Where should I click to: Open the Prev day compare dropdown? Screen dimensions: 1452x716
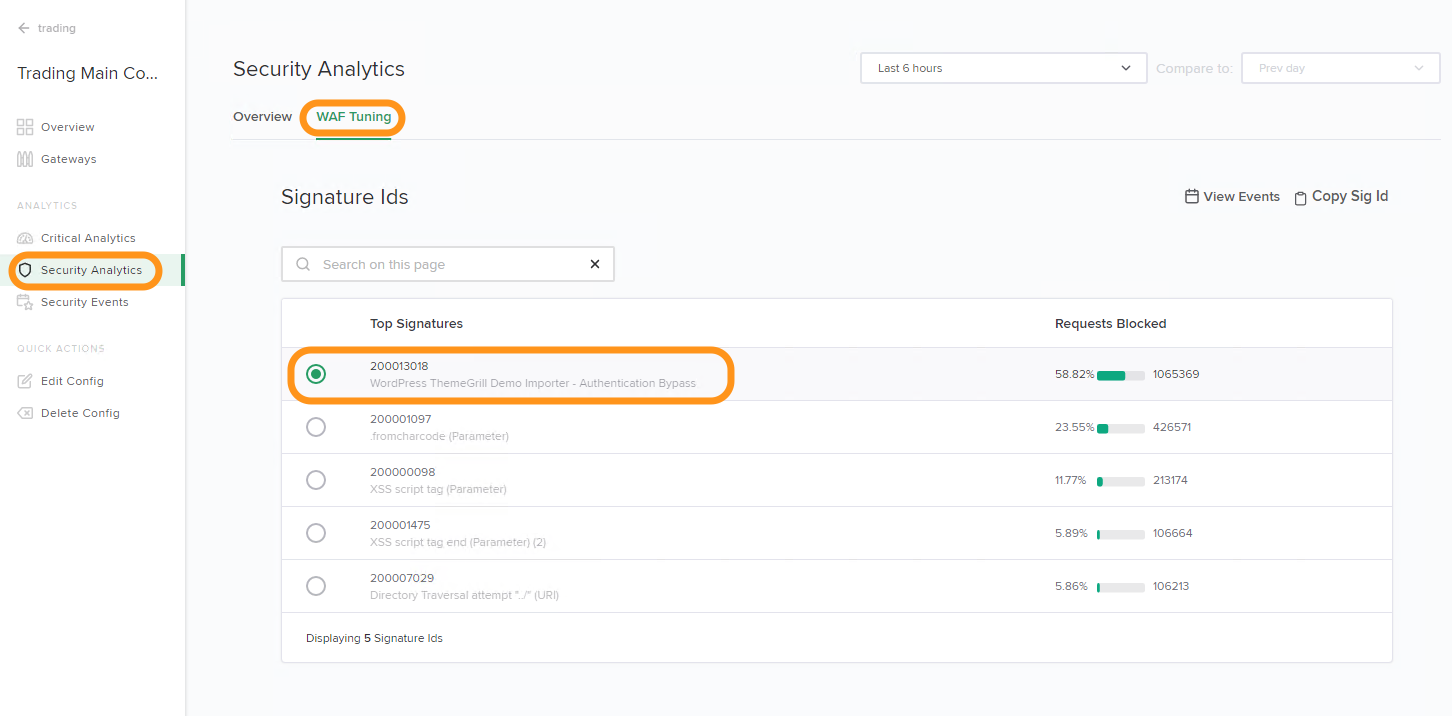click(1340, 68)
